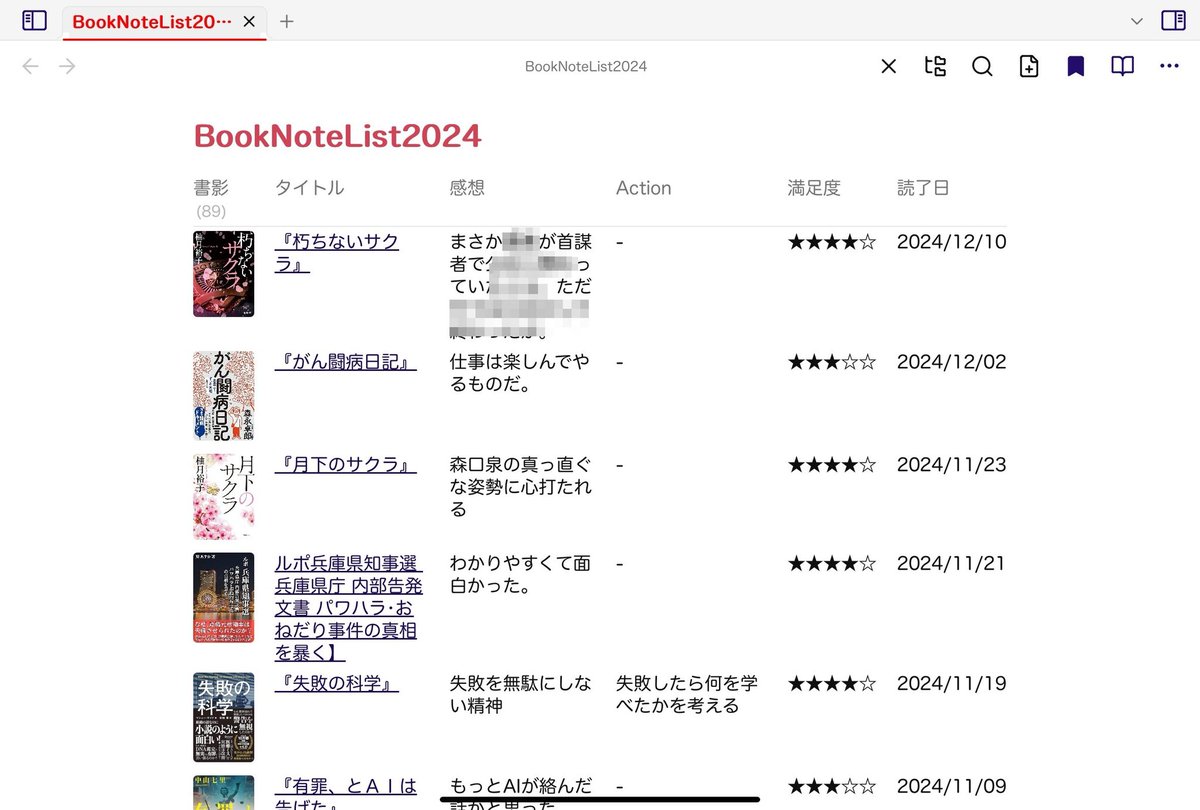The height and width of the screenshot is (810, 1200).
Task: Click the X icon in note toolbar
Action: click(888, 66)
